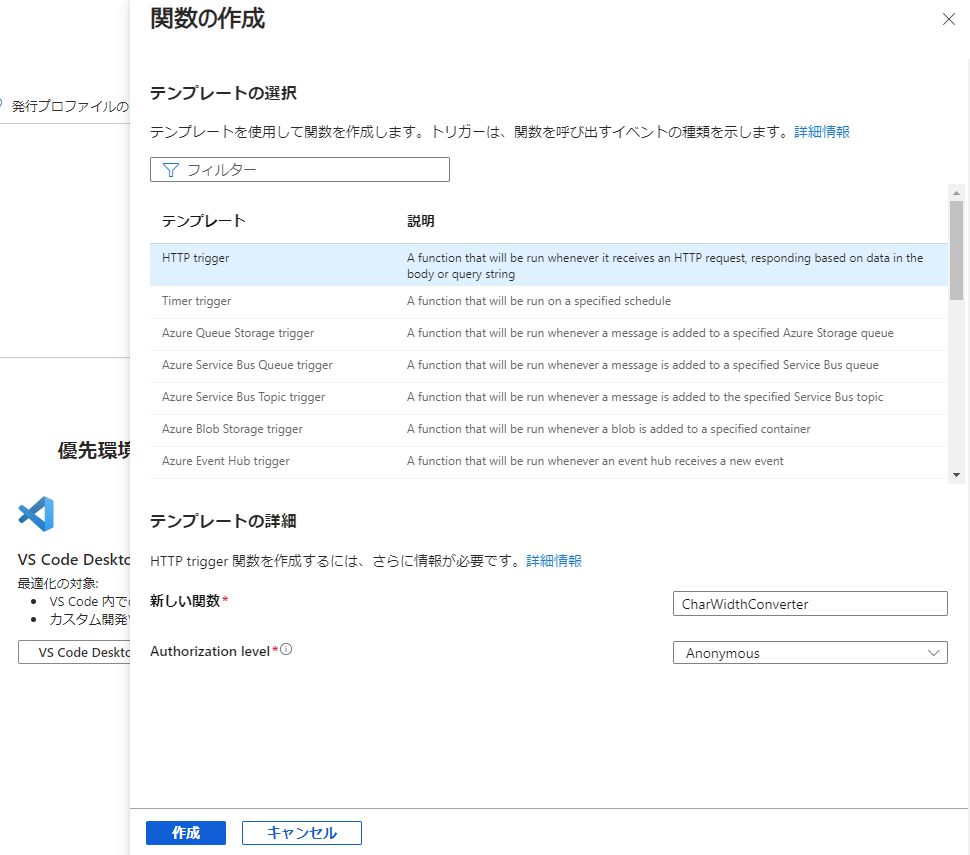
Task: Click the 新しい関数 name field
Action: click(x=810, y=604)
